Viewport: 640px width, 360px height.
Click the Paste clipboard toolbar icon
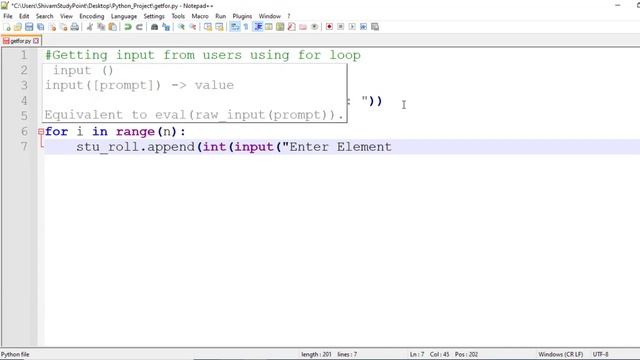pyautogui.click(x=112, y=27)
